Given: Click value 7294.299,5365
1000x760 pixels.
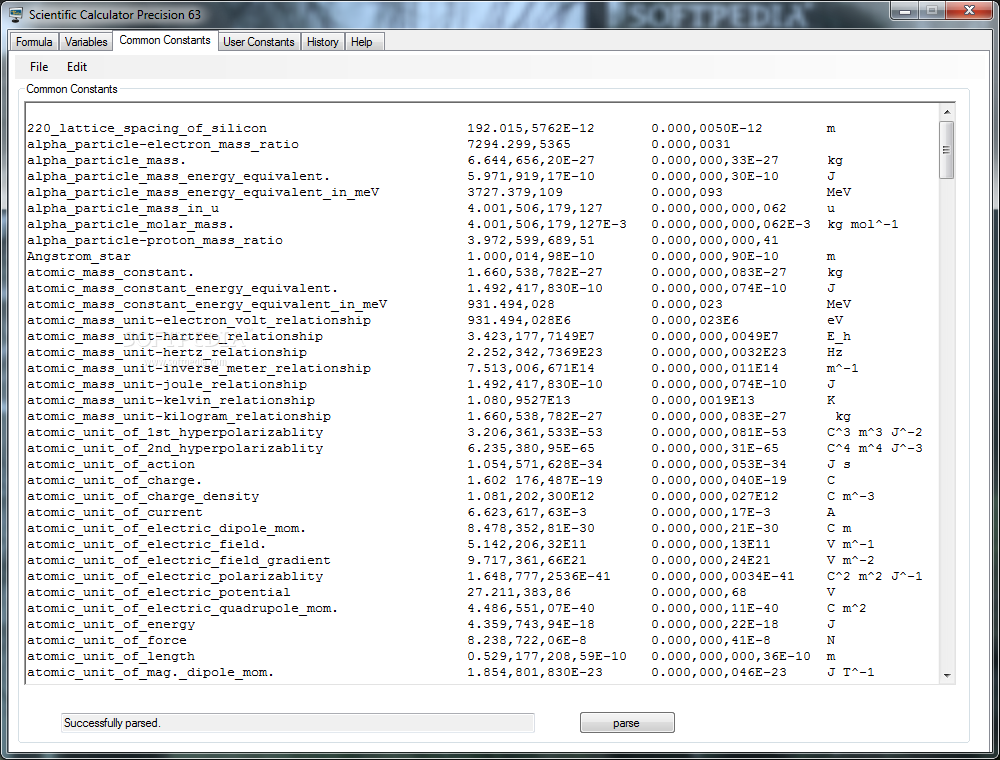Looking at the screenshot, I should tap(519, 144).
